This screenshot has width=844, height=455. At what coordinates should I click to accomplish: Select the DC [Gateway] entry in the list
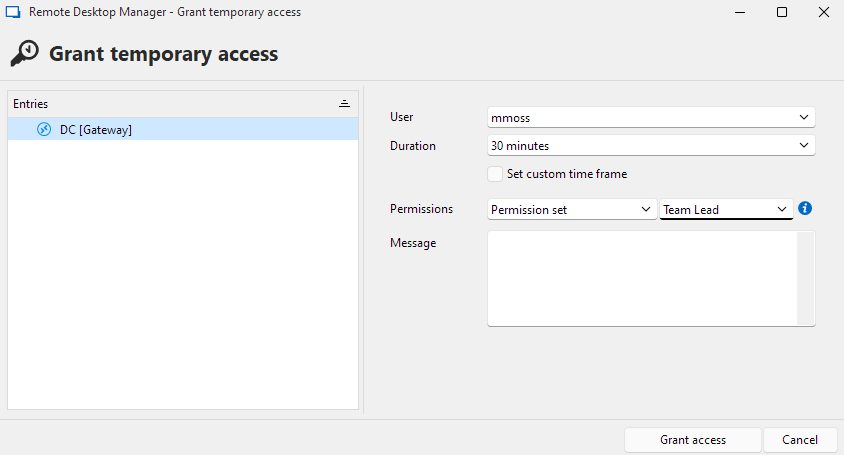(96, 129)
